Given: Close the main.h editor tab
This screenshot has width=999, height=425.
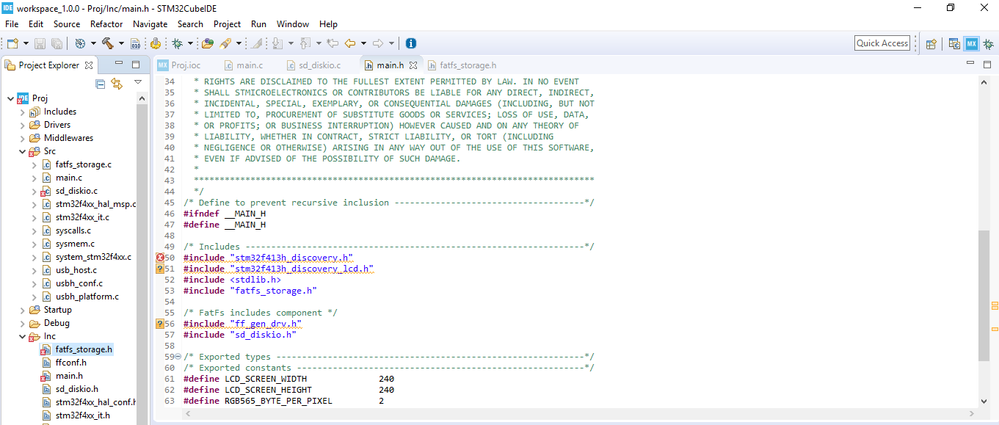Looking at the screenshot, I should pyautogui.click(x=413, y=65).
